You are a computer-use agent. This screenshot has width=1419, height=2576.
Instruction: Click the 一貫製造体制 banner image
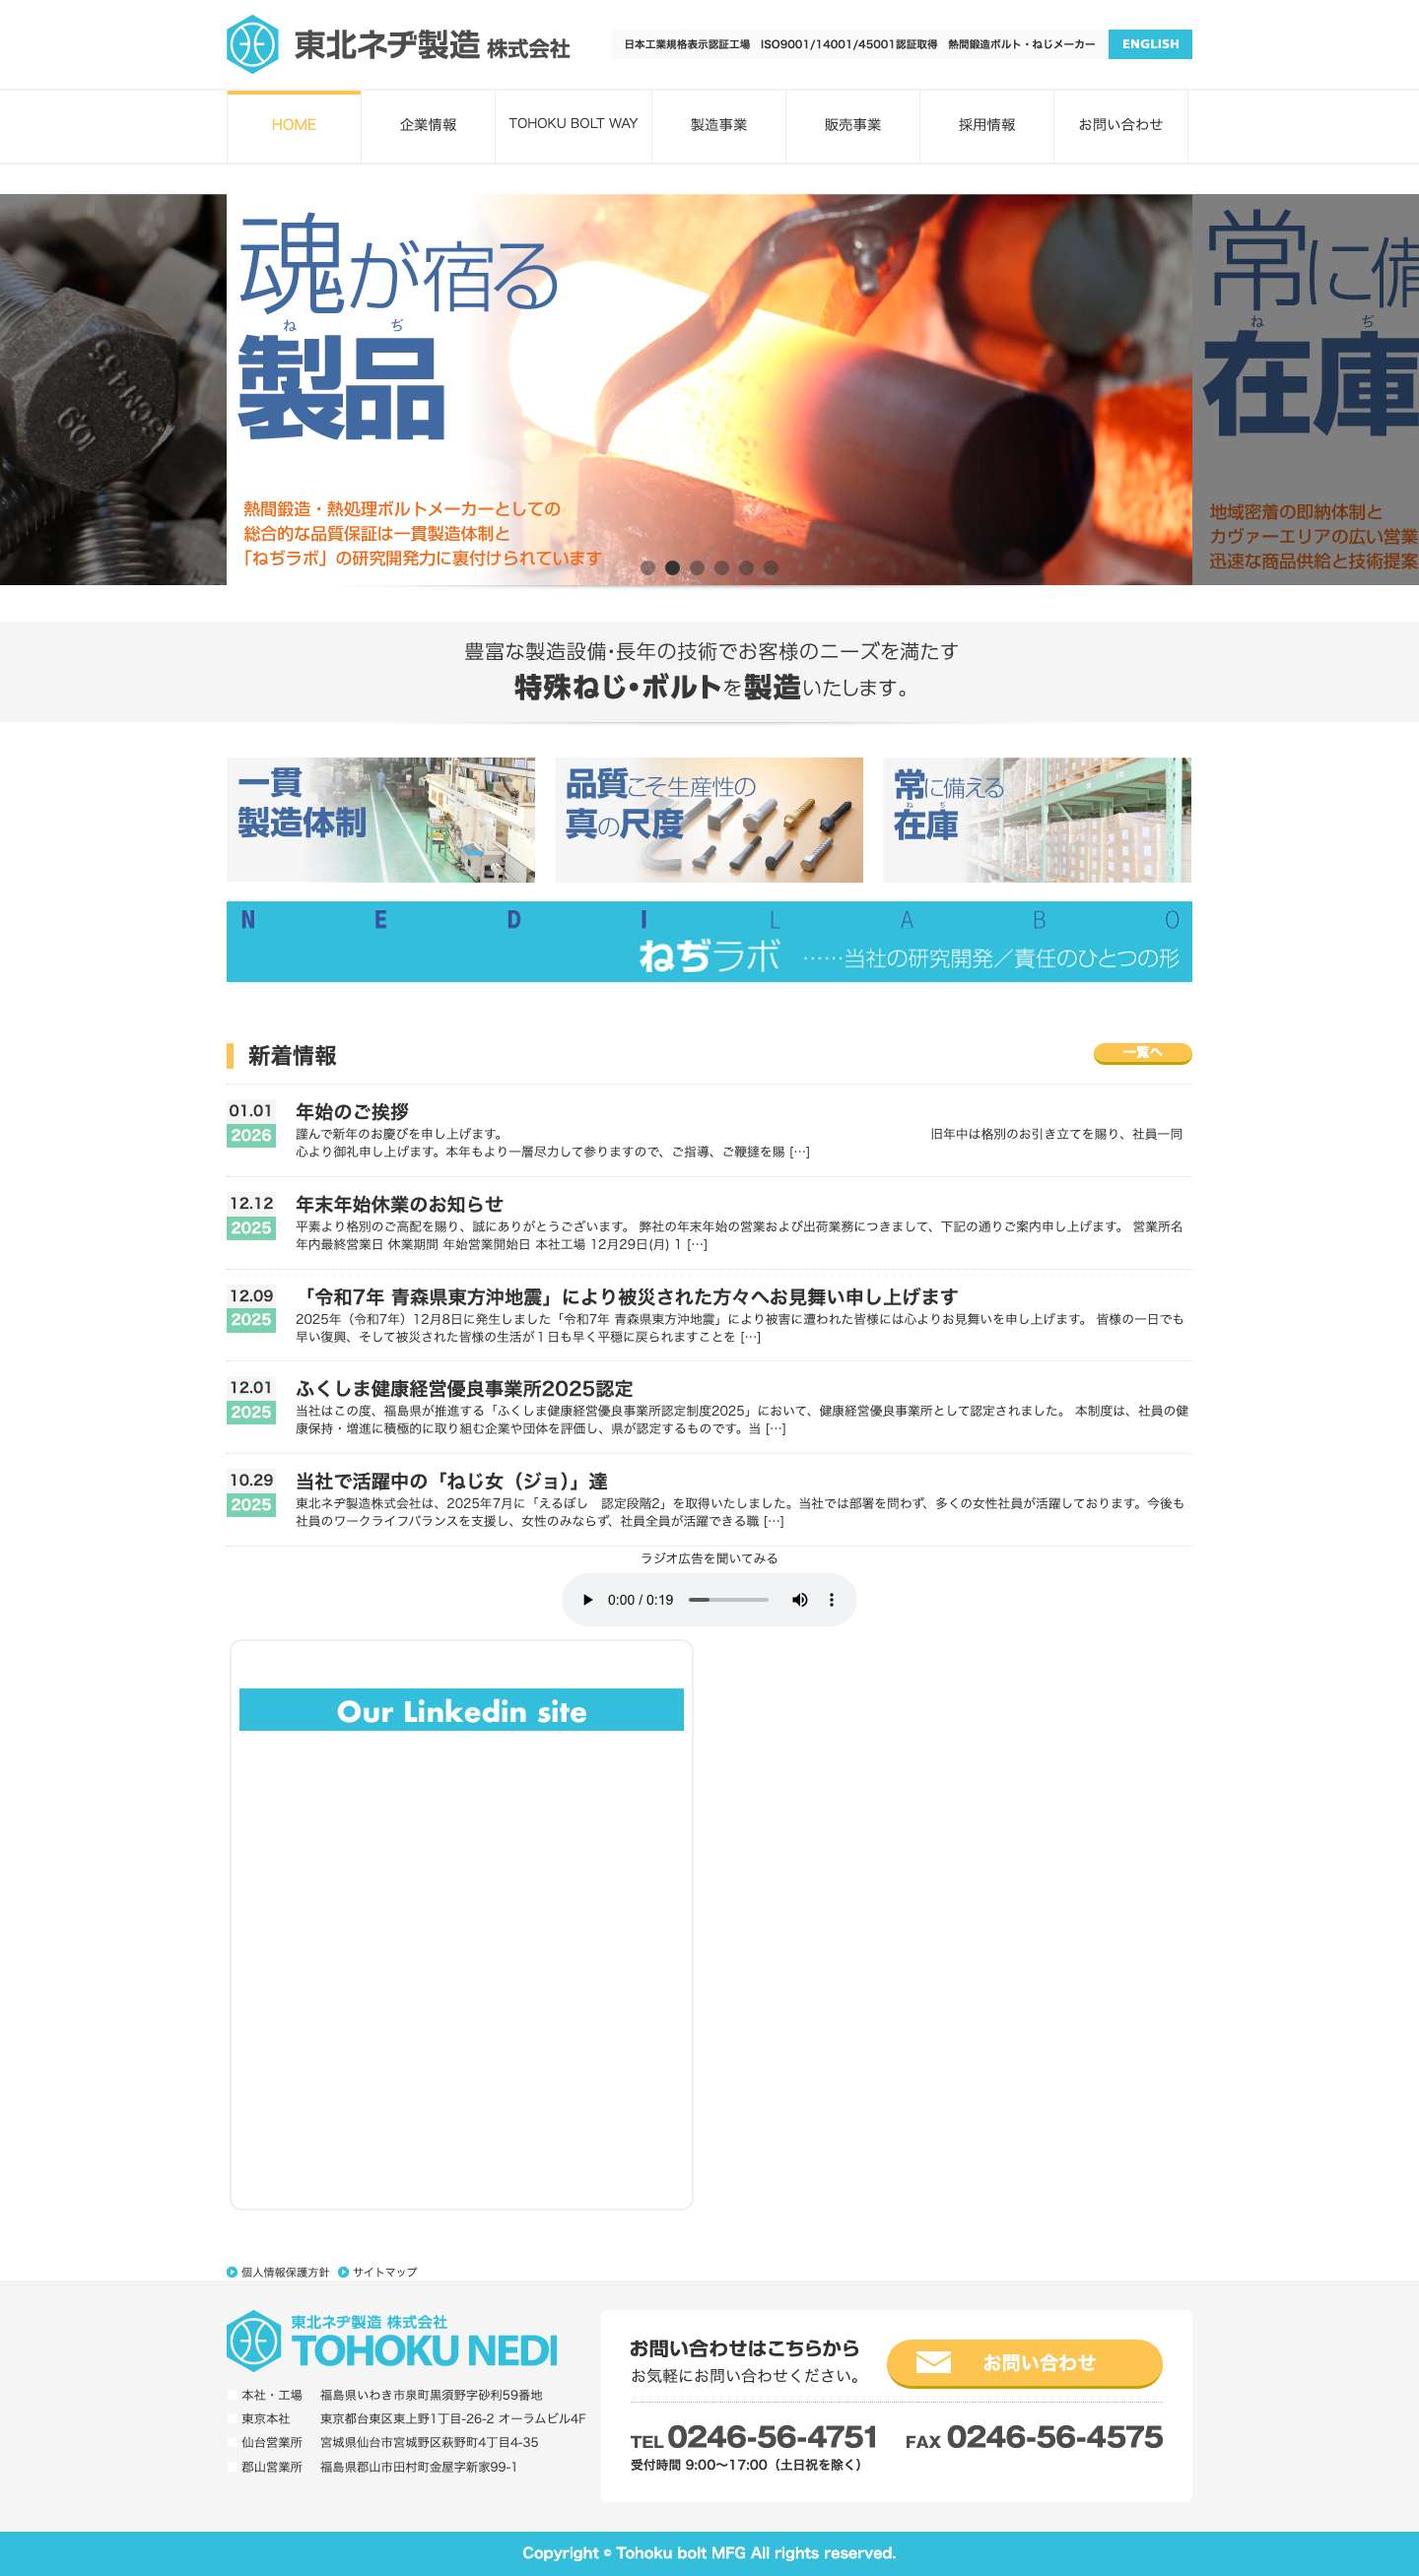(x=381, y=820)
